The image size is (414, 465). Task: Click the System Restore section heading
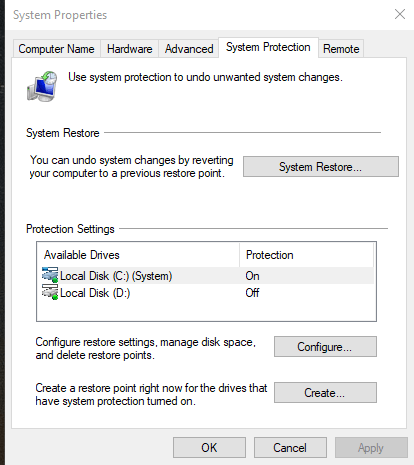pos(63,133)
